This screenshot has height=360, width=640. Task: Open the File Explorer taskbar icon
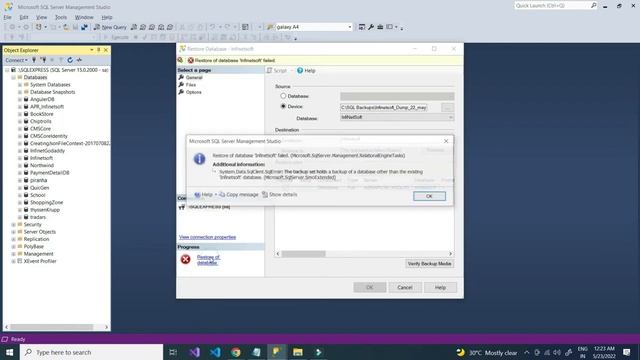pos(298,352)
